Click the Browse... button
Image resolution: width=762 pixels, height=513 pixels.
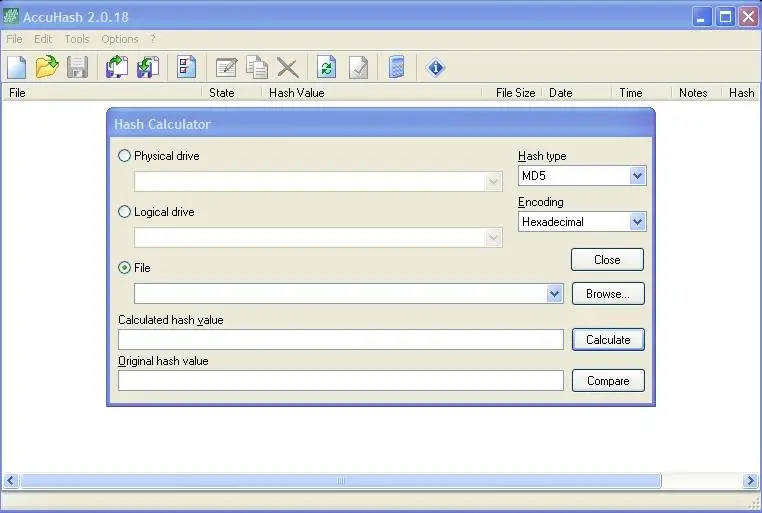608,293
